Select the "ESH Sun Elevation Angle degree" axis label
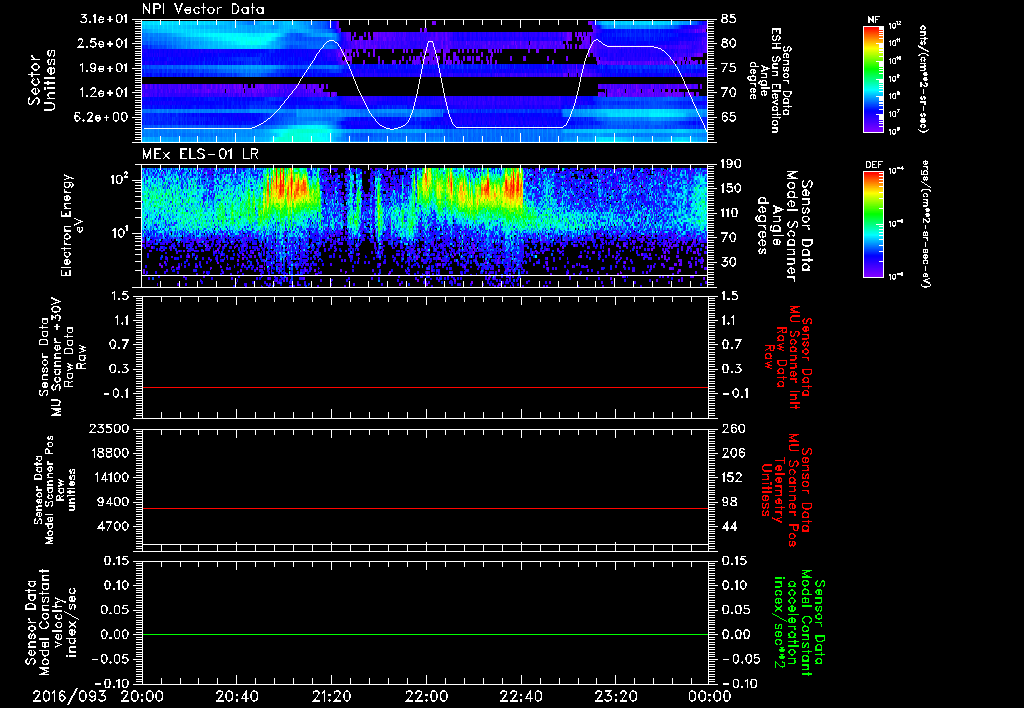 click(769, 80)
